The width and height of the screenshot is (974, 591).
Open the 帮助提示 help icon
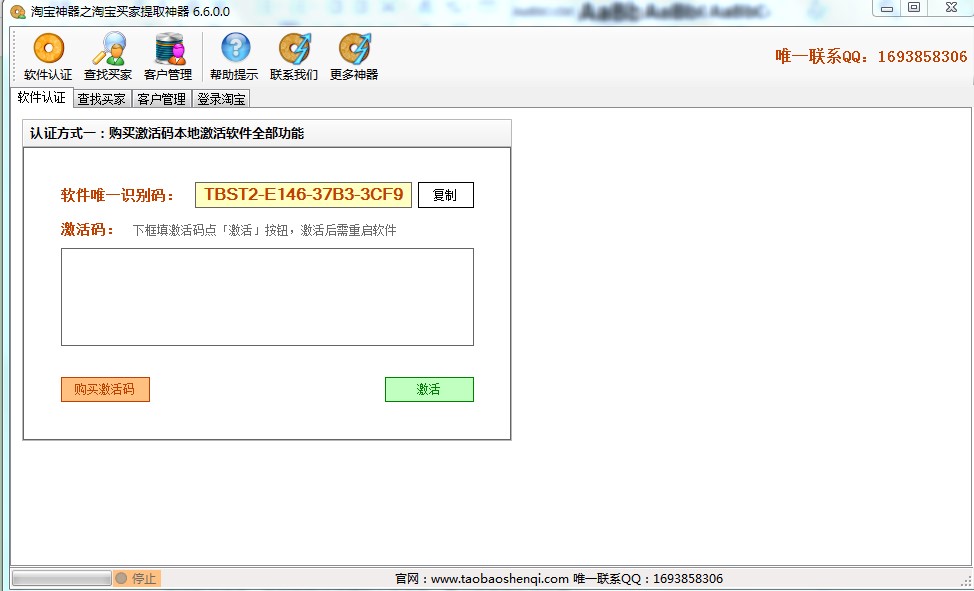coord(234,57)
